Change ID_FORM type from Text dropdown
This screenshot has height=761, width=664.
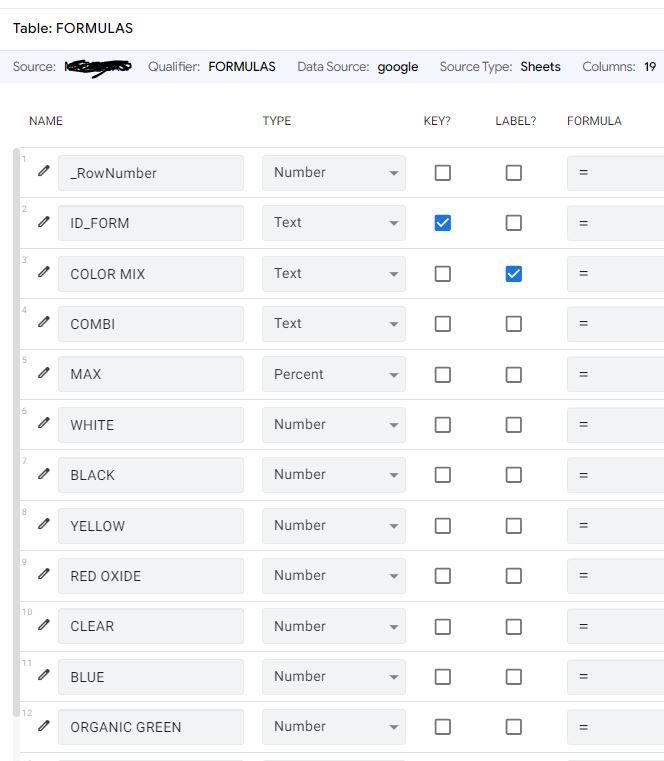pos(334,223)
